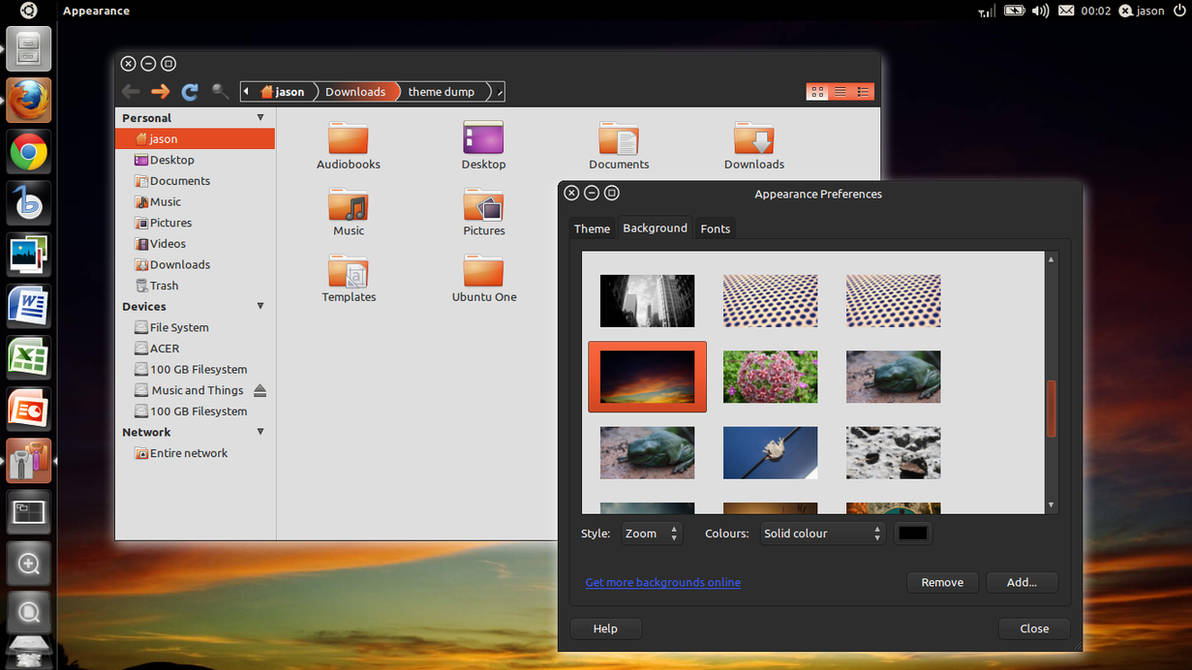This screenshot has height=670, width=1192.
Task: Open the battery status indicator
Action: pyautogui.click(x=1014, y=11)
